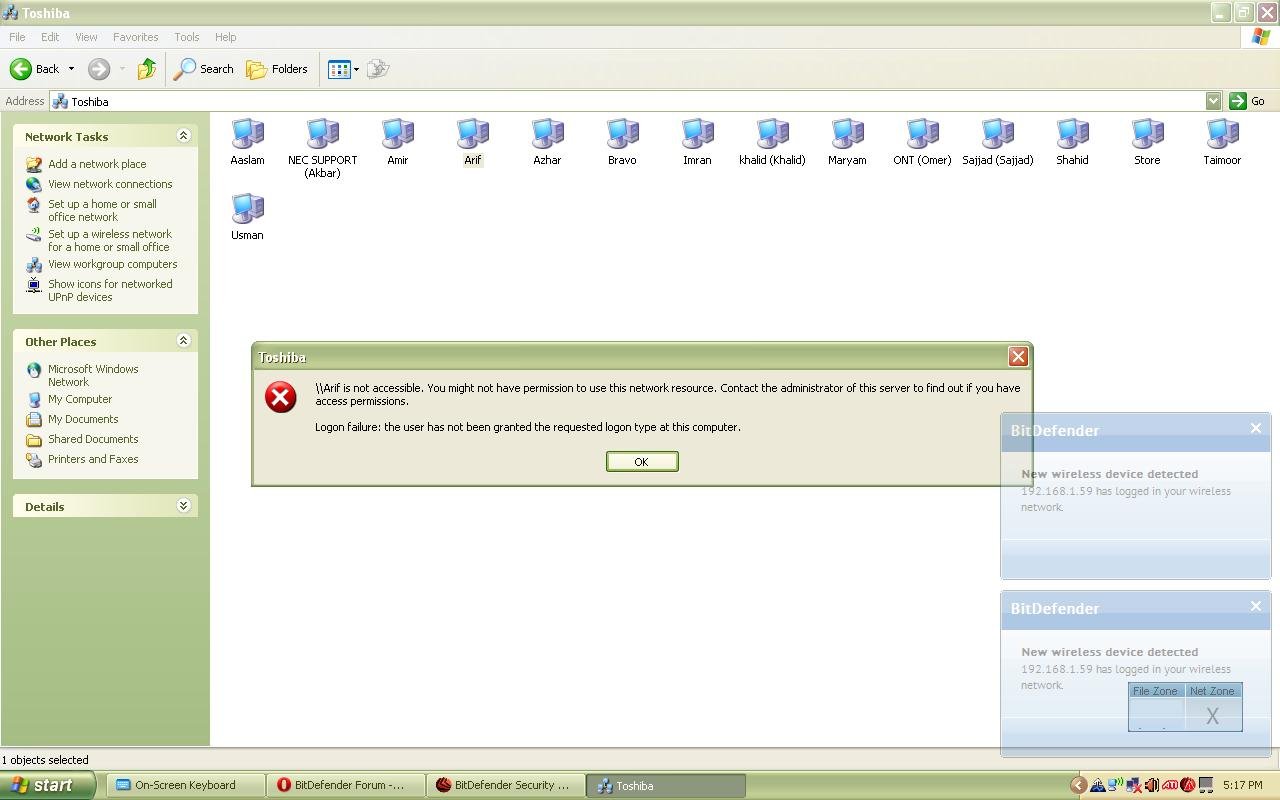Screen dimensions: 1280x800
Task: Open the File menu
Action: [x=17, y=37]
